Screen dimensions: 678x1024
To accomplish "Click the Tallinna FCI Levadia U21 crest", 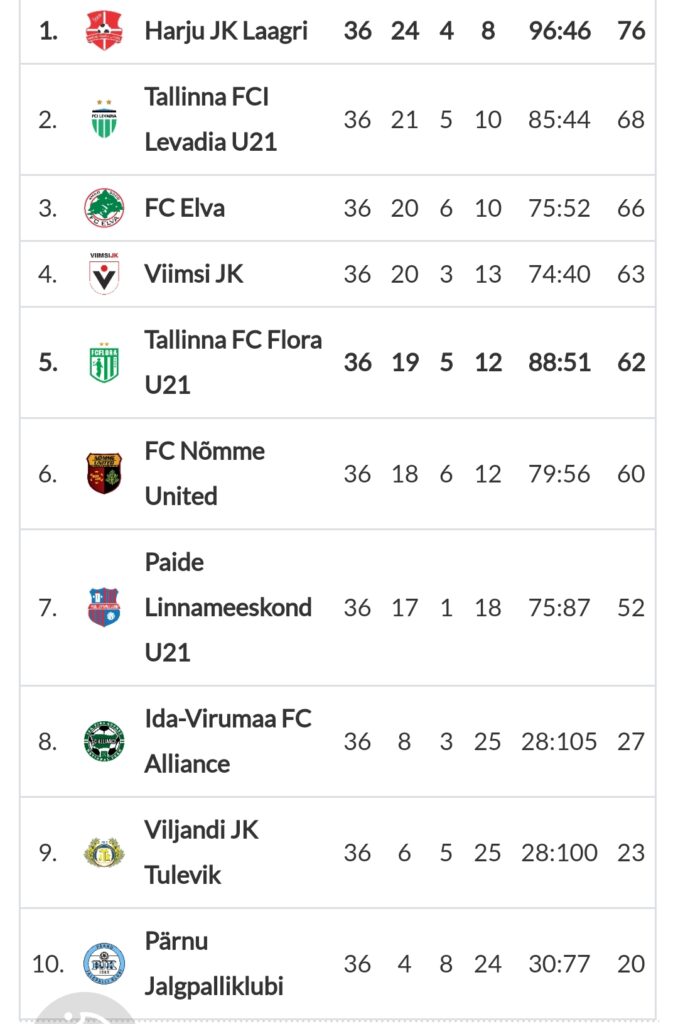I will pos(104,120).
